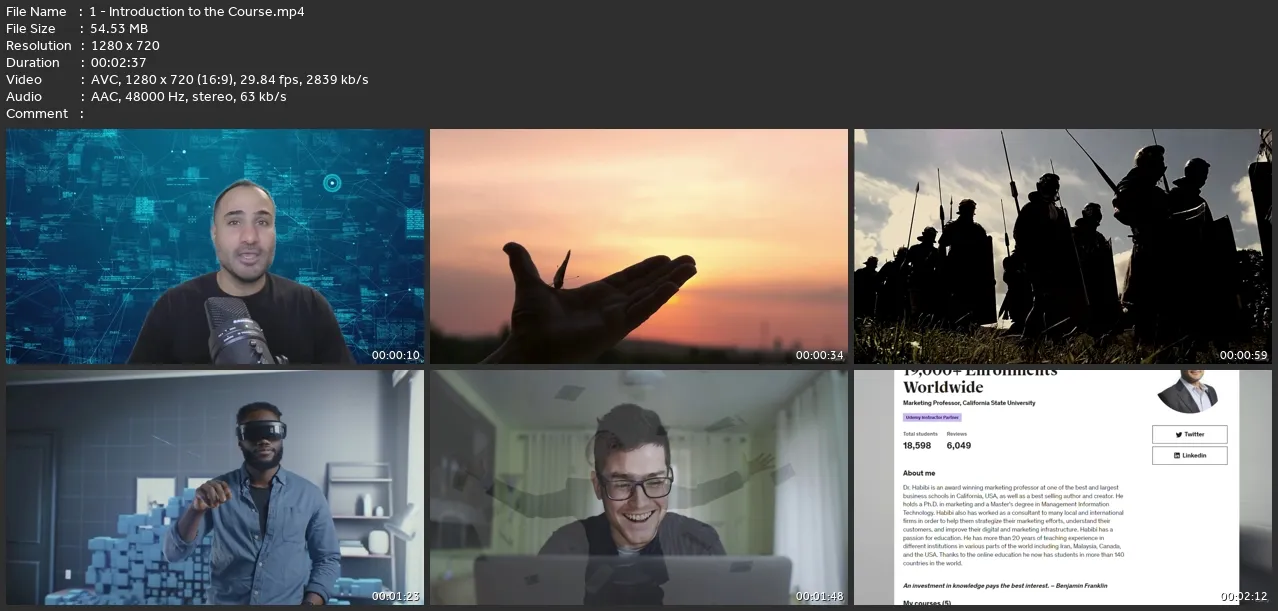Screen dimensions: 1278x611
Task: Open the Twitter profile button
Action: (1189, 435)
